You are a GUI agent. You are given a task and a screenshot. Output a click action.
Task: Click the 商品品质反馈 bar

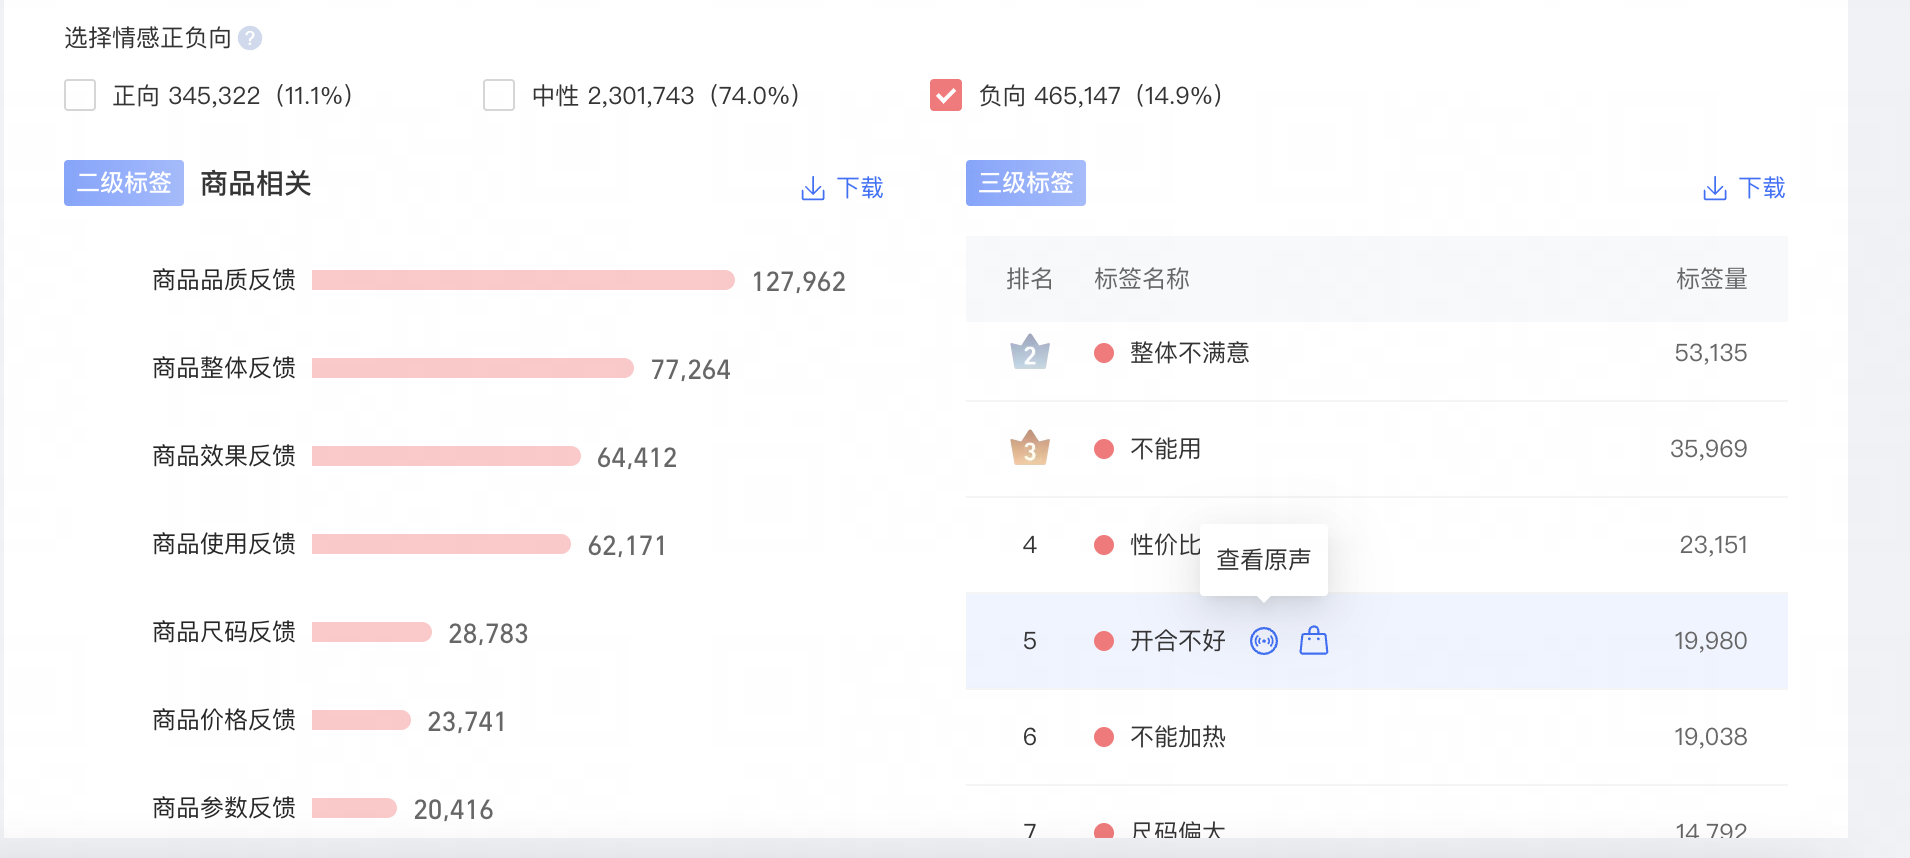[523, 280]
